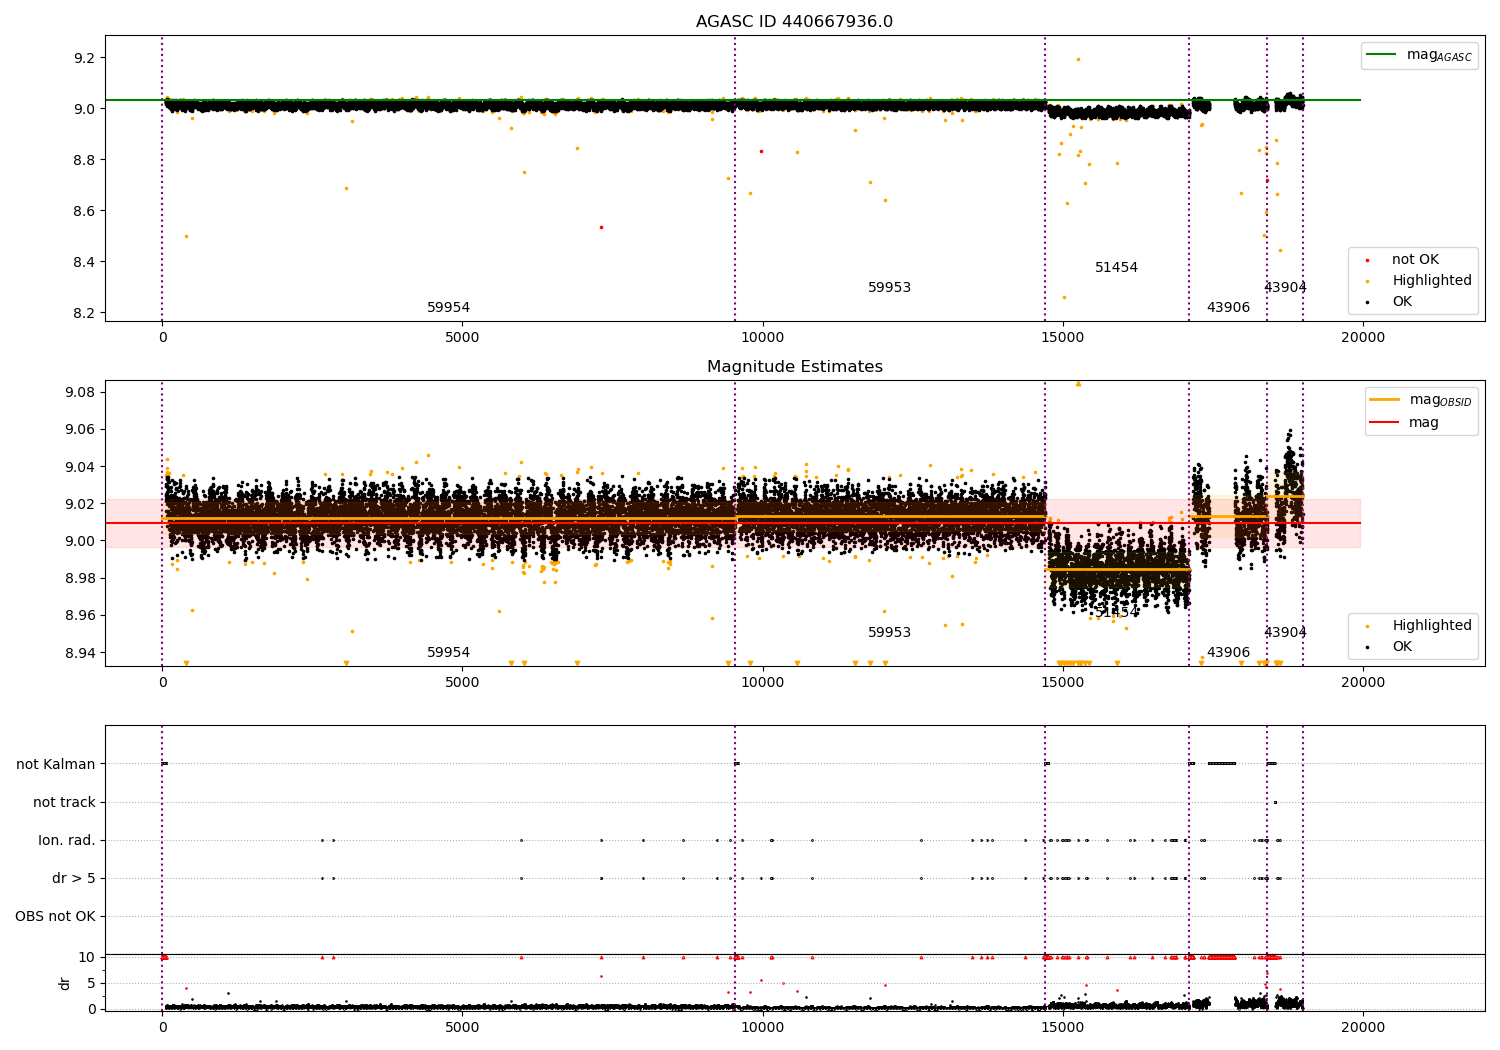Click the 'dr' axis label
The image size is (1500, 1050).
(65, 983)
